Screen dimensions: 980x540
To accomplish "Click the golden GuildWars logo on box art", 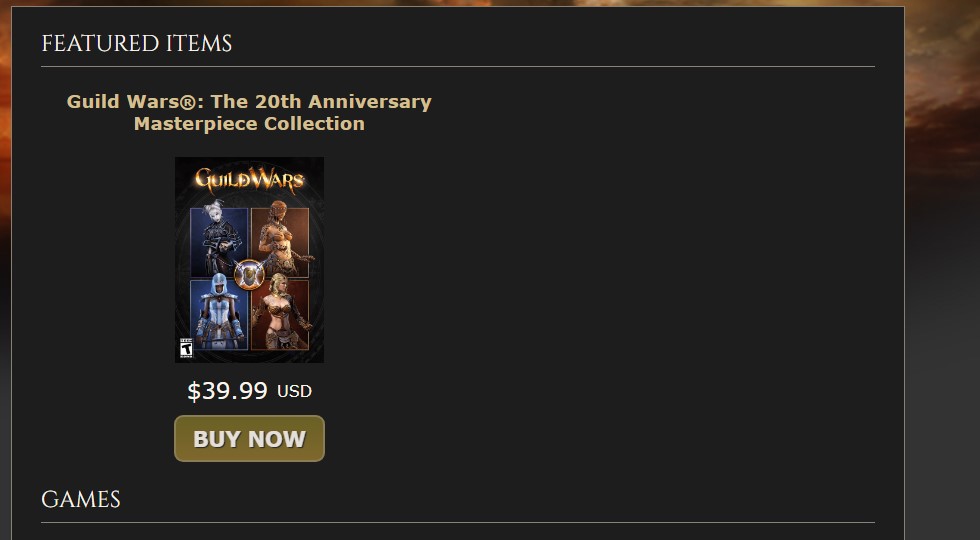I will click(x=249, y=180).
